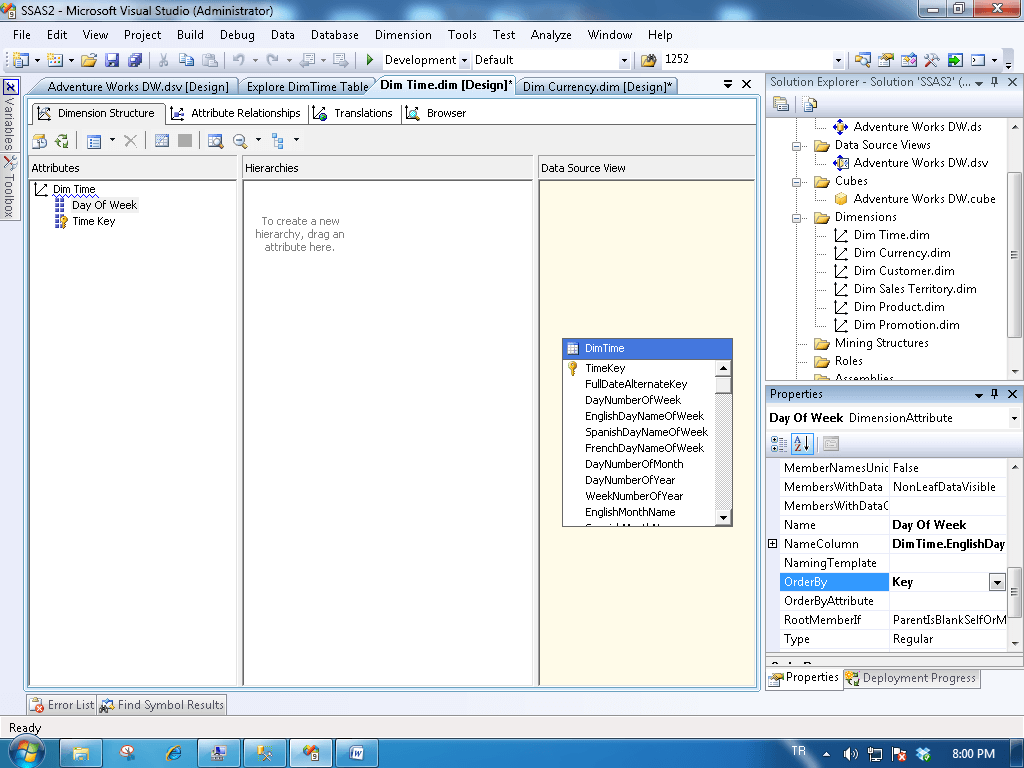Select DayNumberOfWeek column in DimTime table

pos(633,400)
